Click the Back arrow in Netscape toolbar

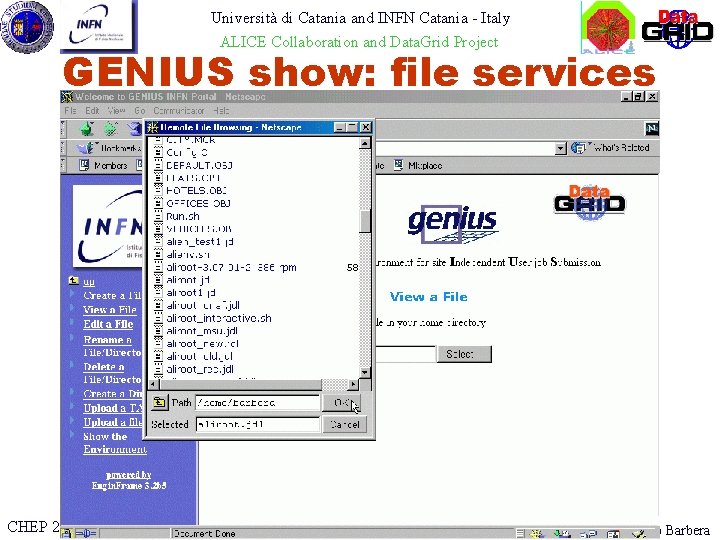87,129
